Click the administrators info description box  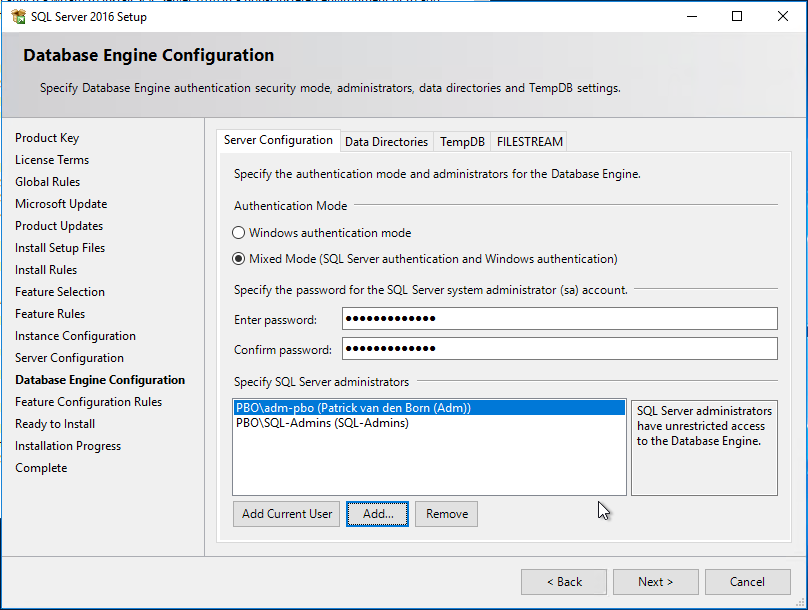(x=704, y=448)
